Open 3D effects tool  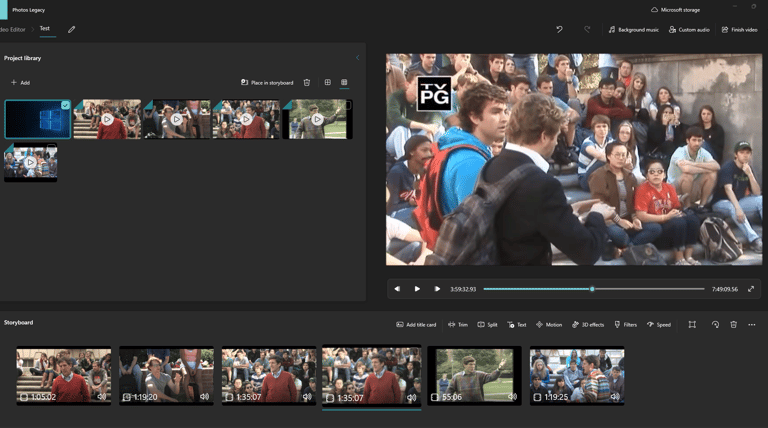pos(588,325)
